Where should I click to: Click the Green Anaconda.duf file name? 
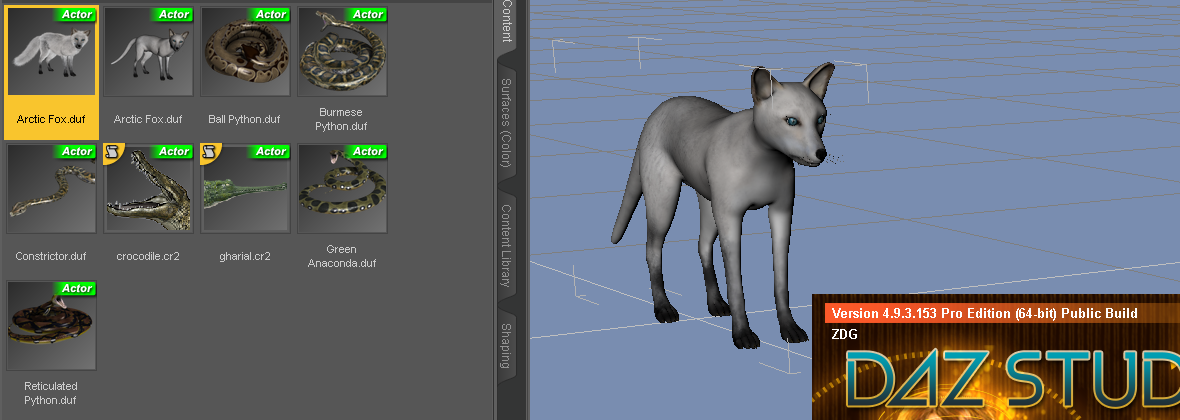point(342,256)
